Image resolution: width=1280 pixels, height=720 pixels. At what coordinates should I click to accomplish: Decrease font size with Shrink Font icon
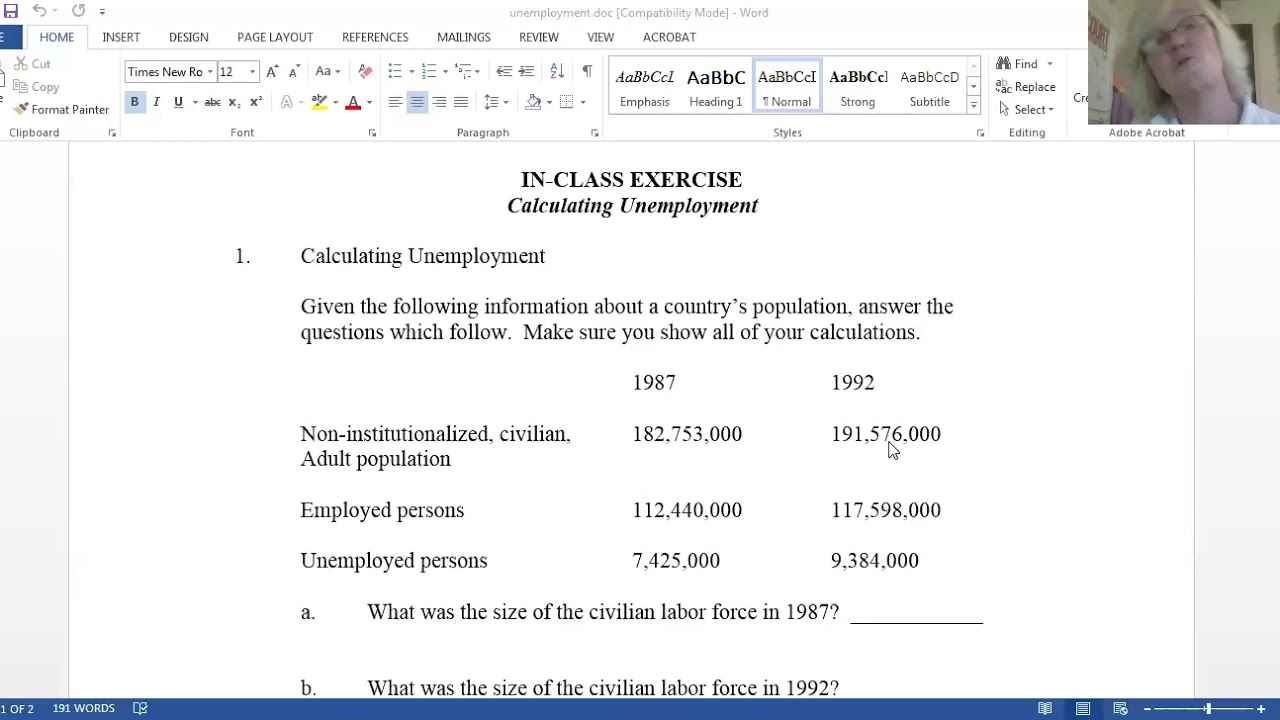pyautogui.click(x=293, y=72)
